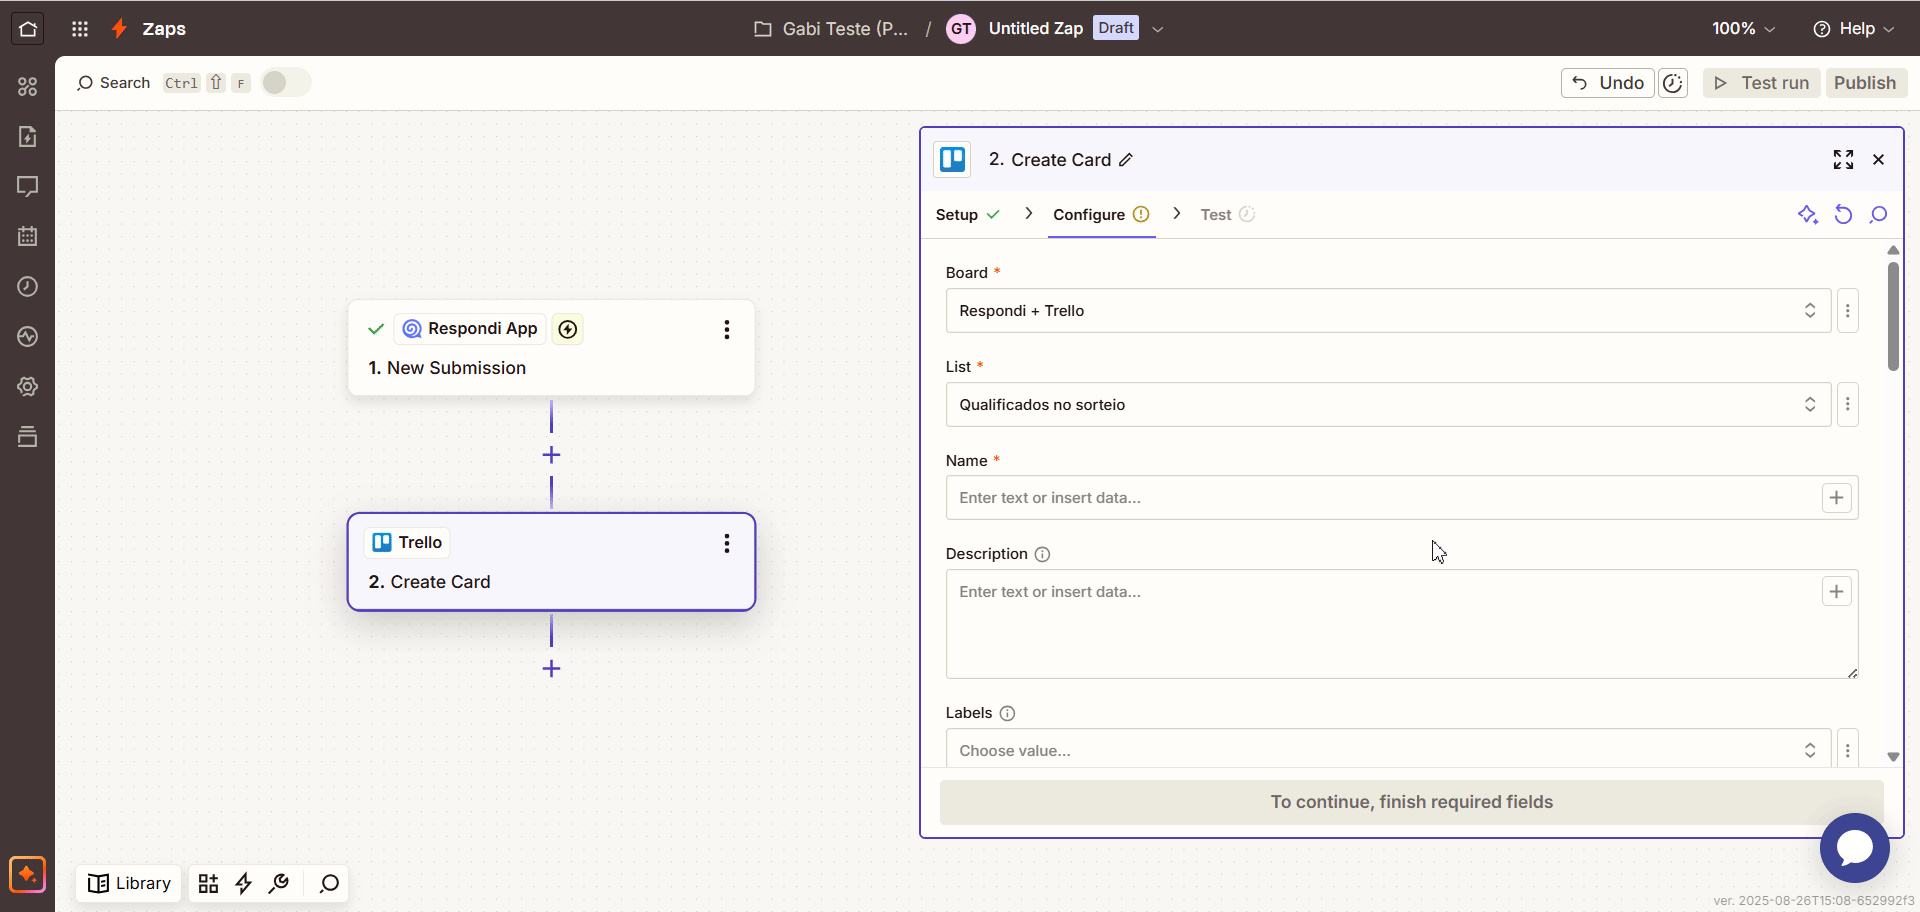The image size is (1920, 912).
Task: Click the Undo button
Action: coord(1607,83)
